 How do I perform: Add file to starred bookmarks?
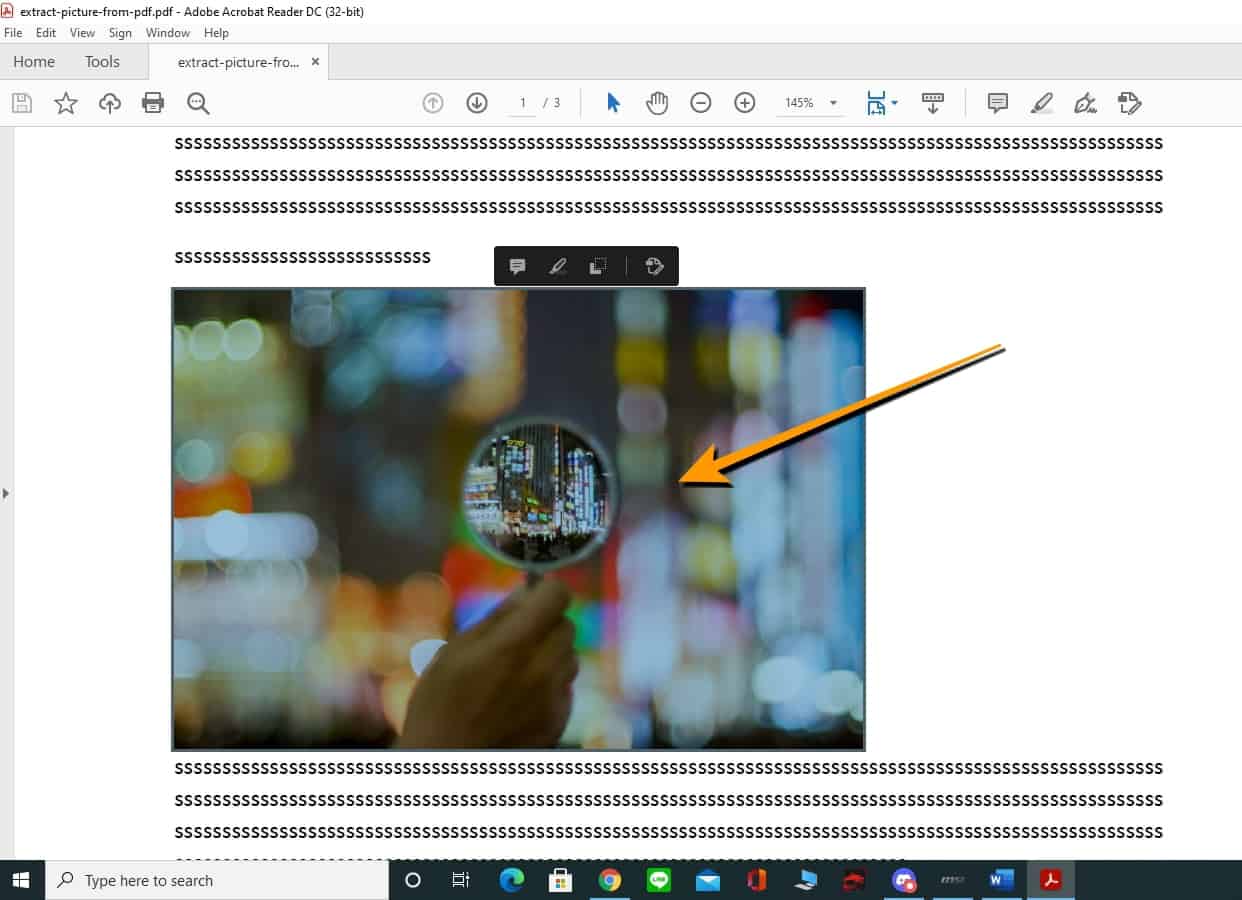66,103
